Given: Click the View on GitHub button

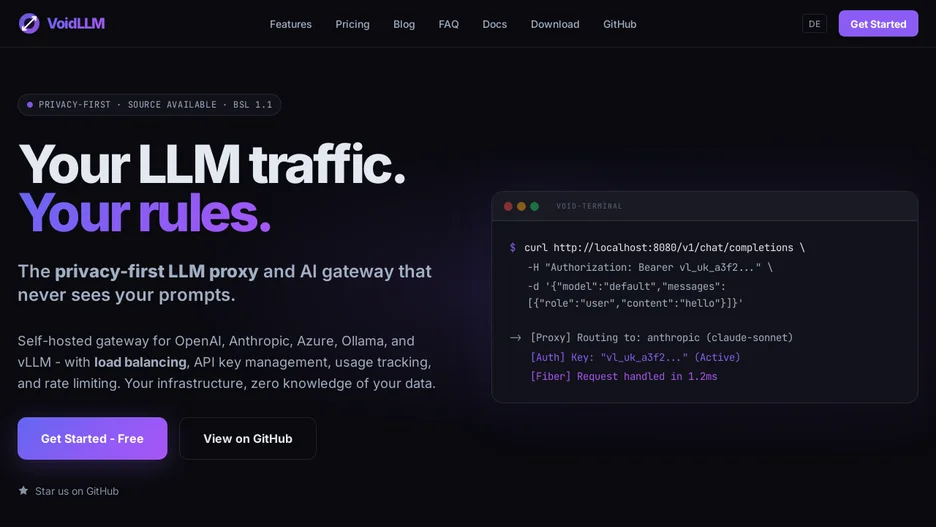Looking at the screenshot, I should pyautogui.click(x=248, y=439).
